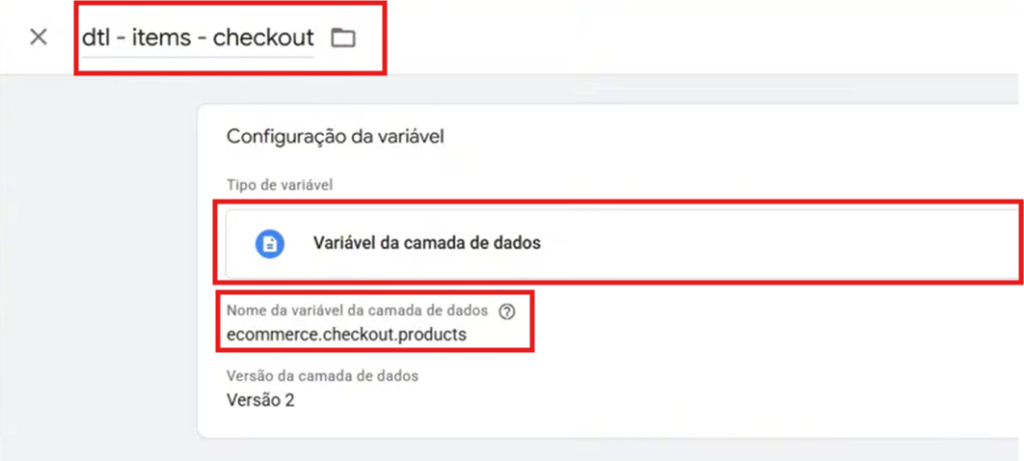The image size is (1024, 461).
Task: Select the Nome da variável da camada label
Action: (x=357, y=311)
